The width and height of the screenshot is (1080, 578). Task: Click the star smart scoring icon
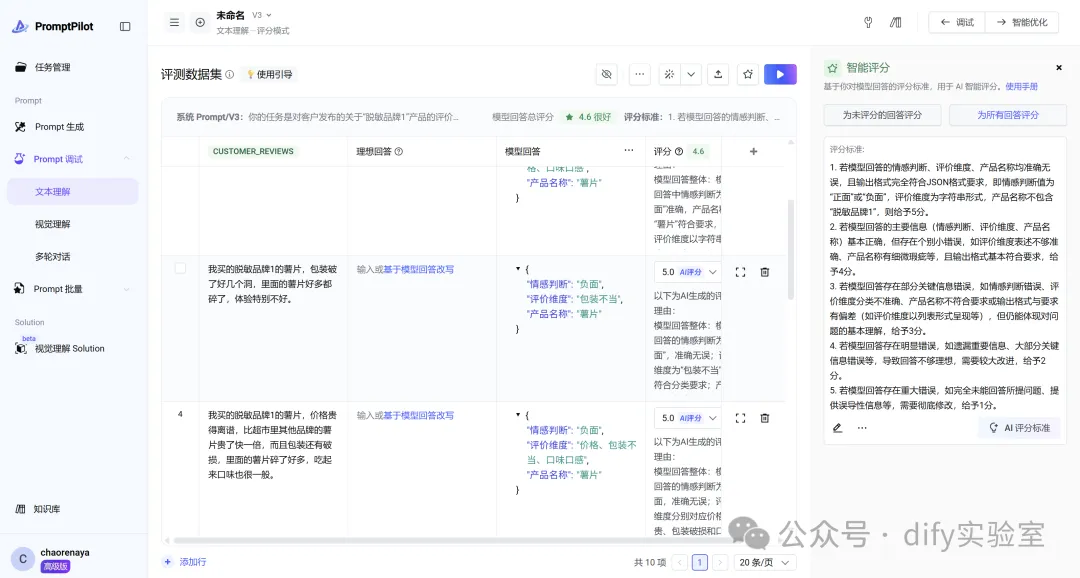747,74
